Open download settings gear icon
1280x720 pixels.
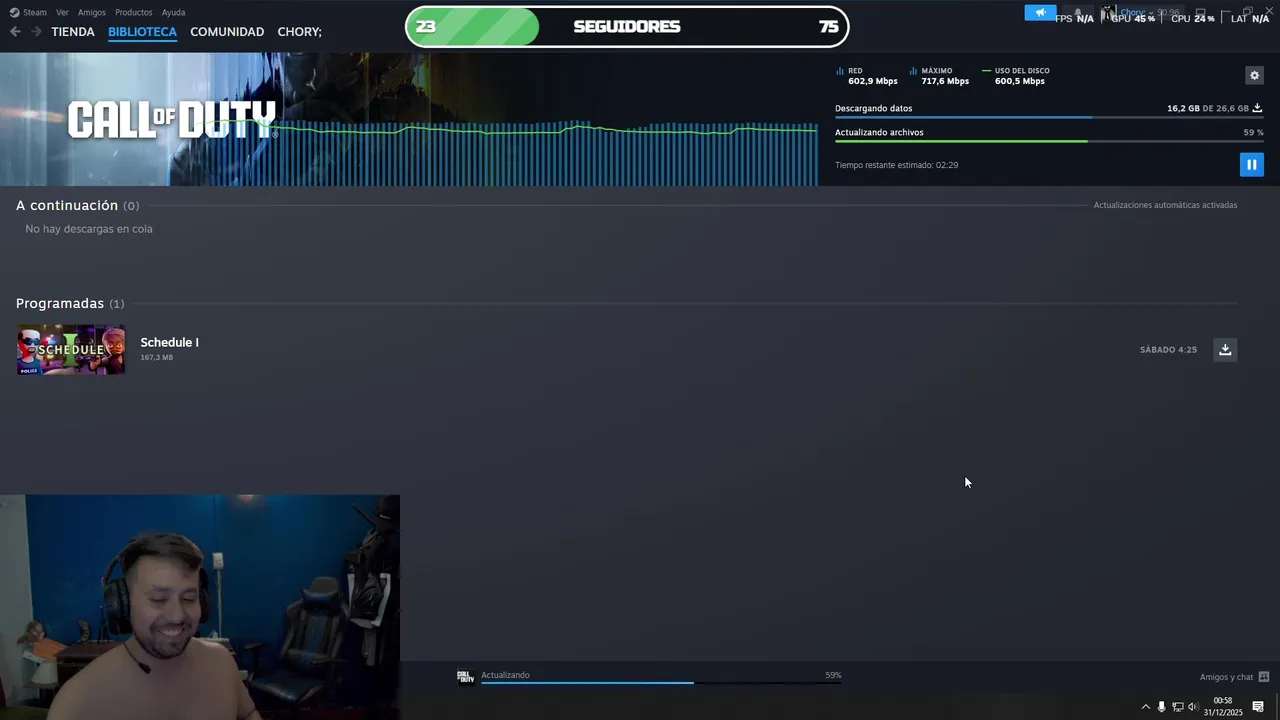(x=1254, y=75)
